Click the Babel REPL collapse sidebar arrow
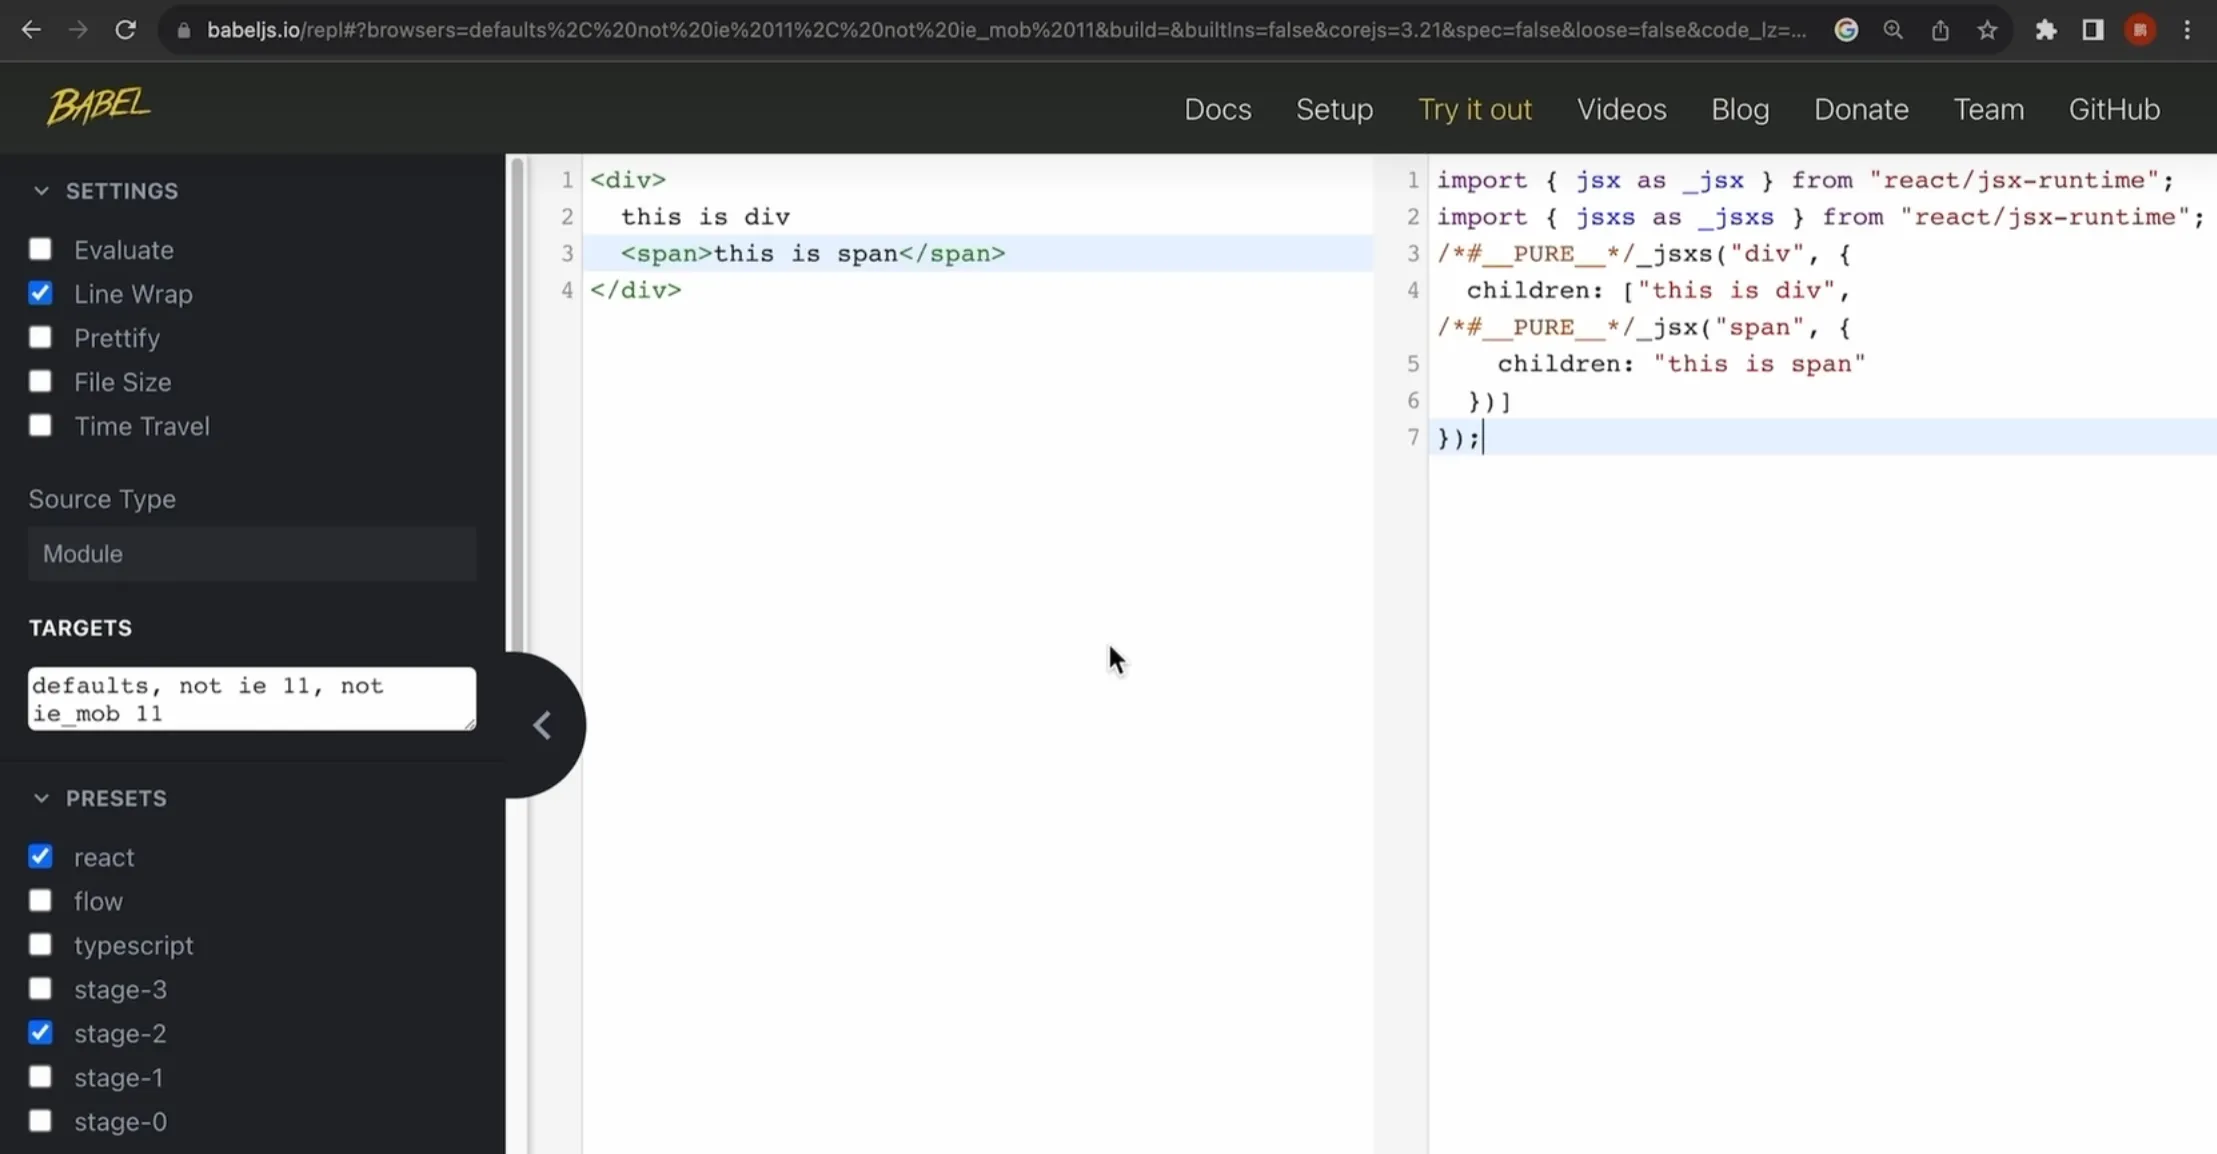Viewport: 2217px width, 1154px height. pyautogui.click(x=543, y=723)
